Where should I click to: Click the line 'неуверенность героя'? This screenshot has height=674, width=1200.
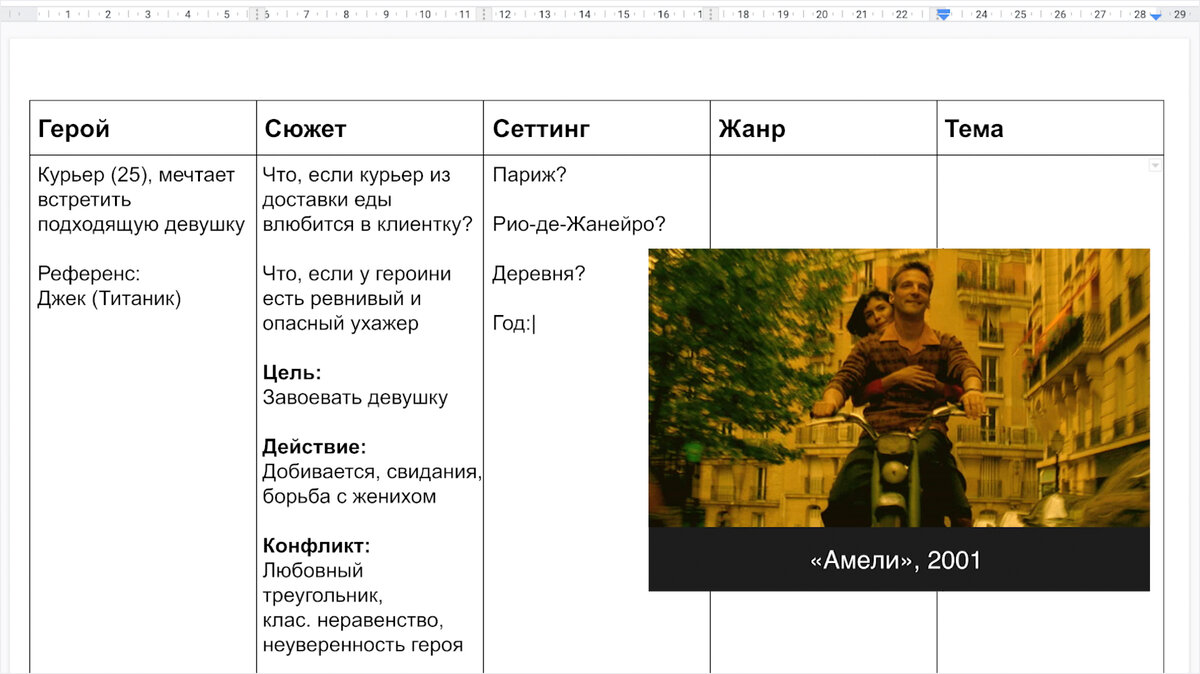pyautogui.click(x=363, y=645)
